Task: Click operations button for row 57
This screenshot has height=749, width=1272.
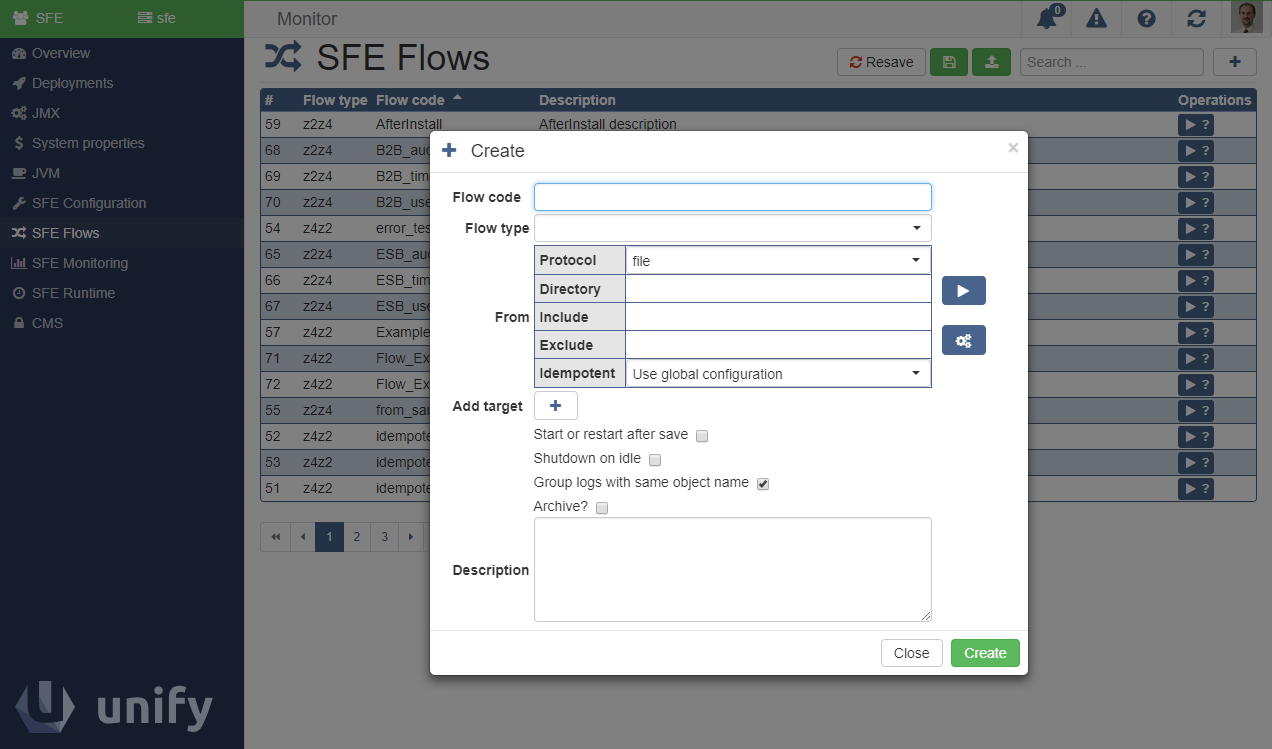Action: pos(1196,333)
